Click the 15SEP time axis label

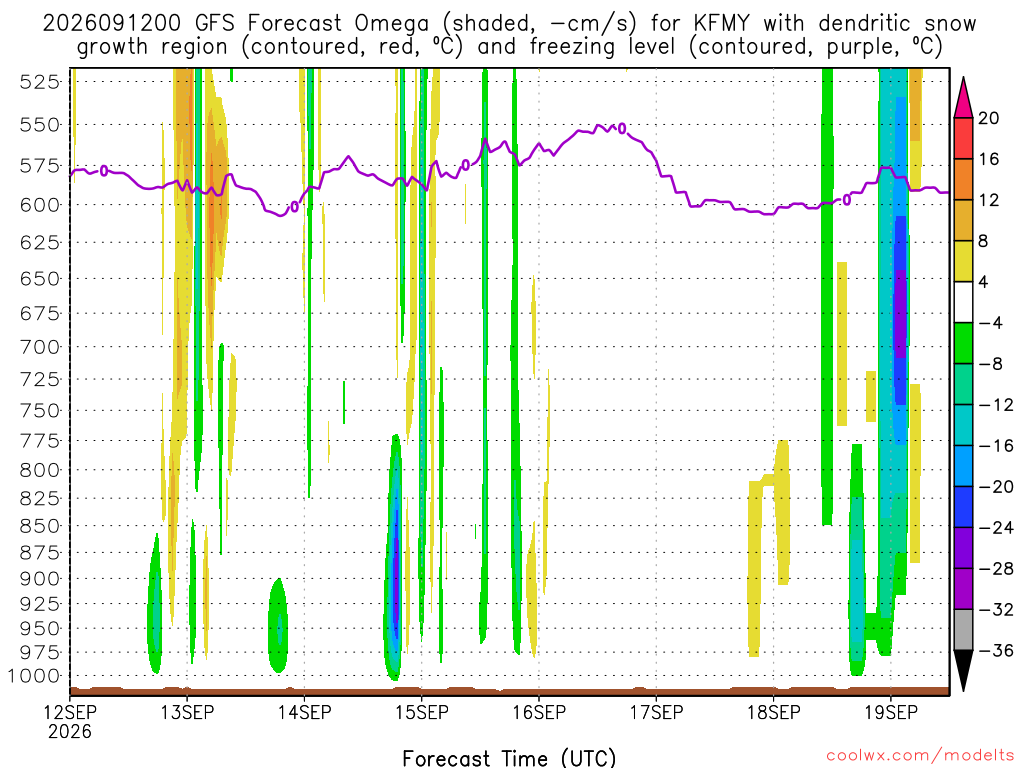pos(422,712)
